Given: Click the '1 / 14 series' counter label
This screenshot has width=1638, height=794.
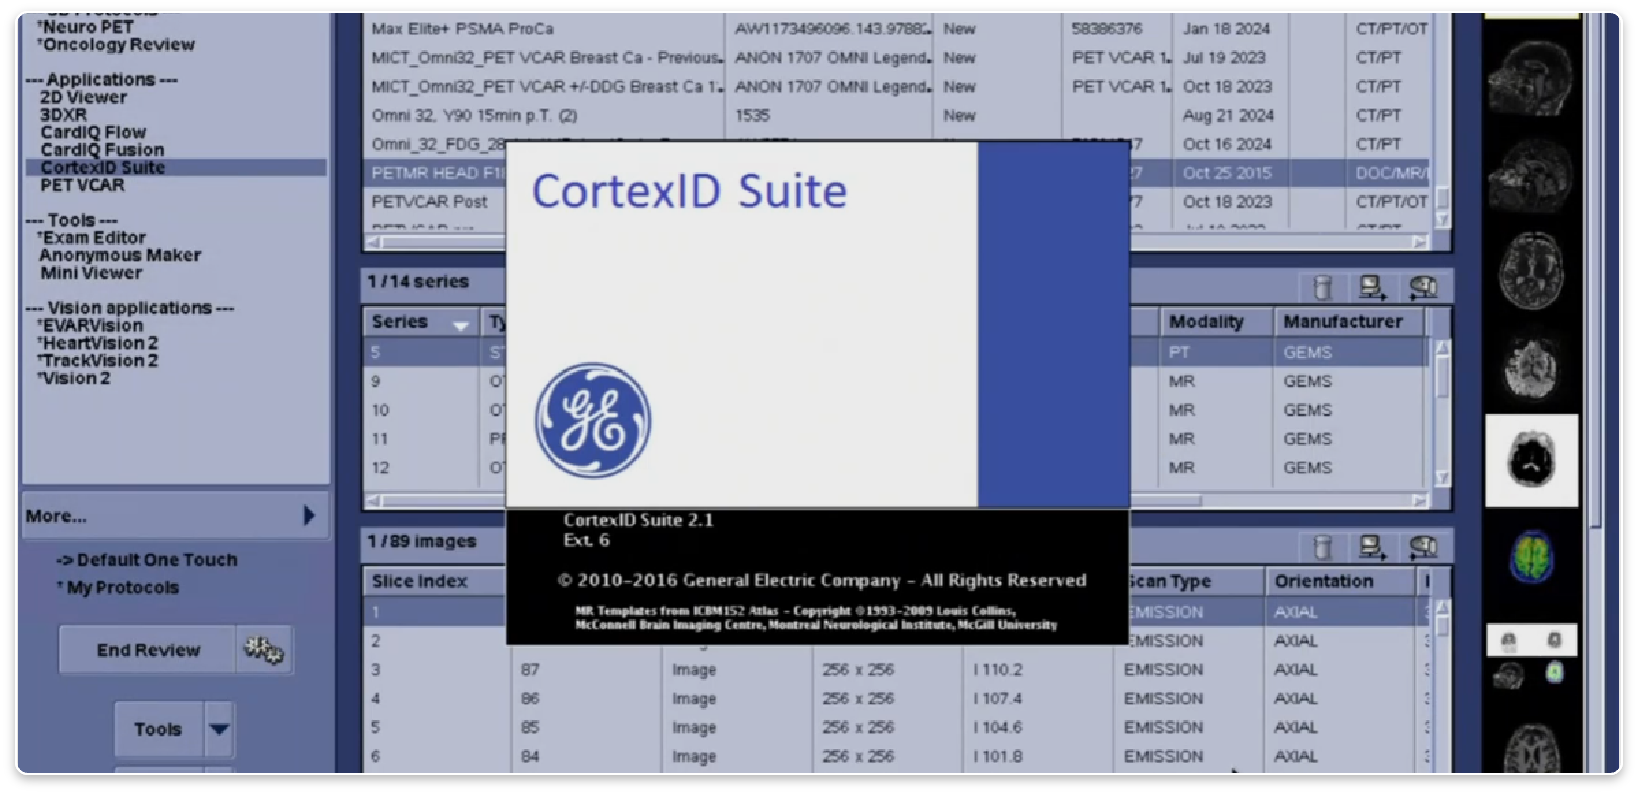Looking at the screenshot, I should tap(418, 282).
